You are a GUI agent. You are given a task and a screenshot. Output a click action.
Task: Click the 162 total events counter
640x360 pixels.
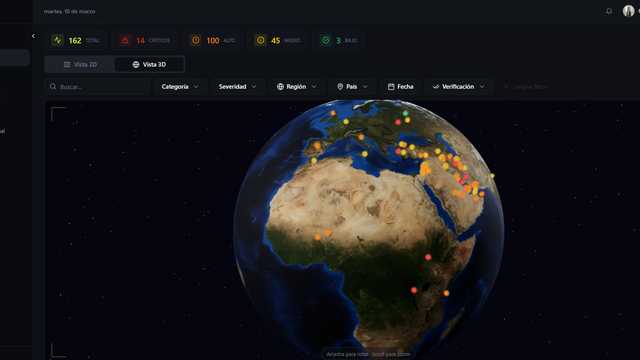coord(76,40)
